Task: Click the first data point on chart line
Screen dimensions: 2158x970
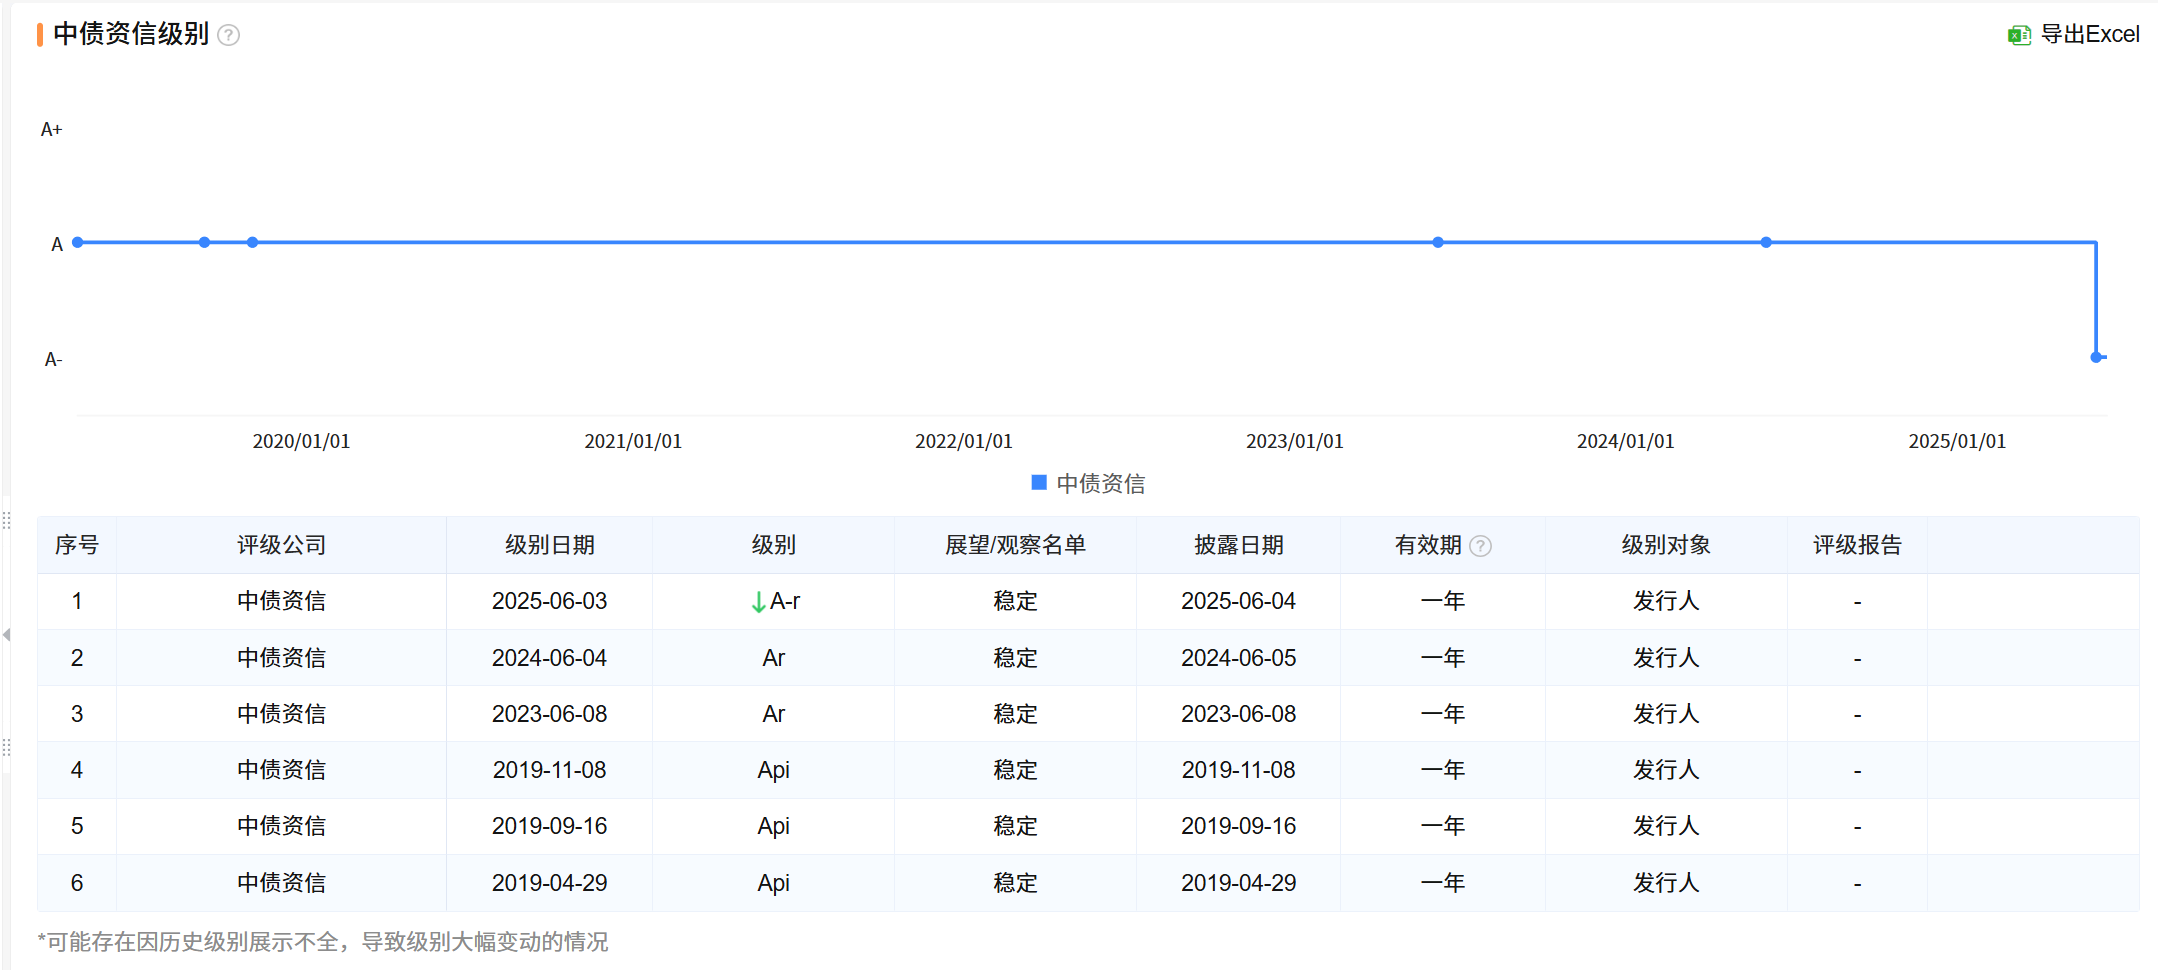Action: pos(78,242)
